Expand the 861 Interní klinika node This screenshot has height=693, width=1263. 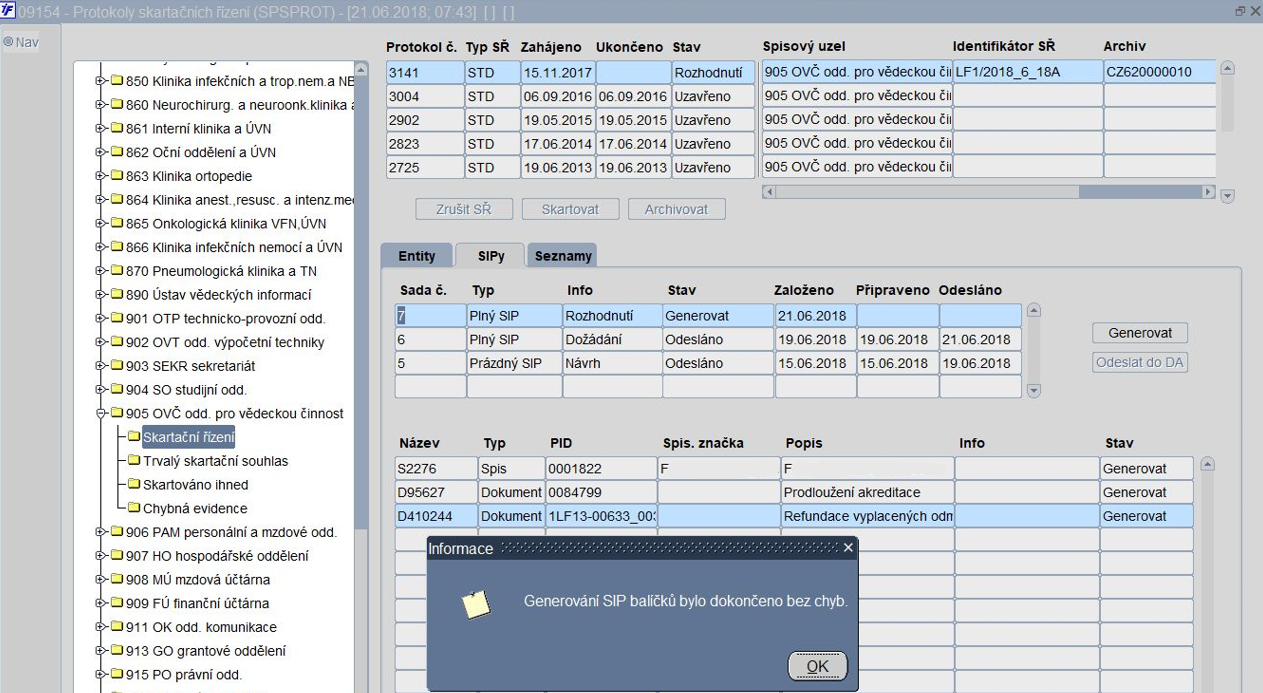[x=101, y=129]
